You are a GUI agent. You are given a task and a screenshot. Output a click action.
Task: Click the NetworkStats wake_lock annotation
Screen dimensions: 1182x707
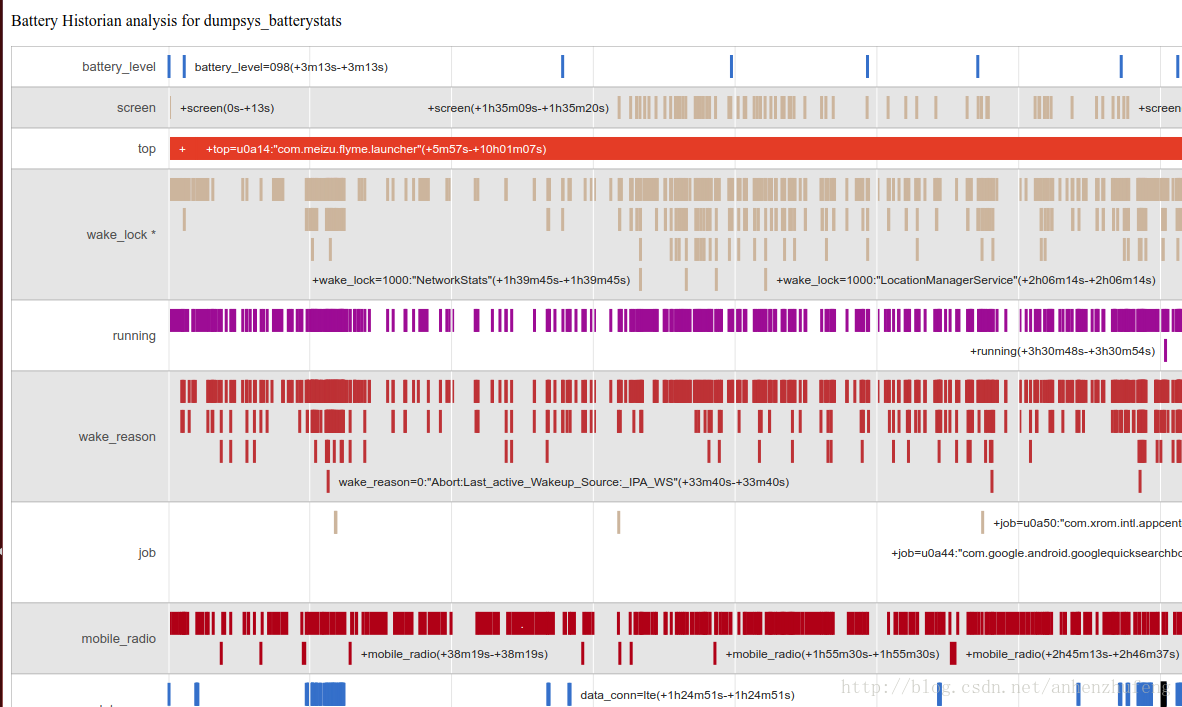(471, 280)
